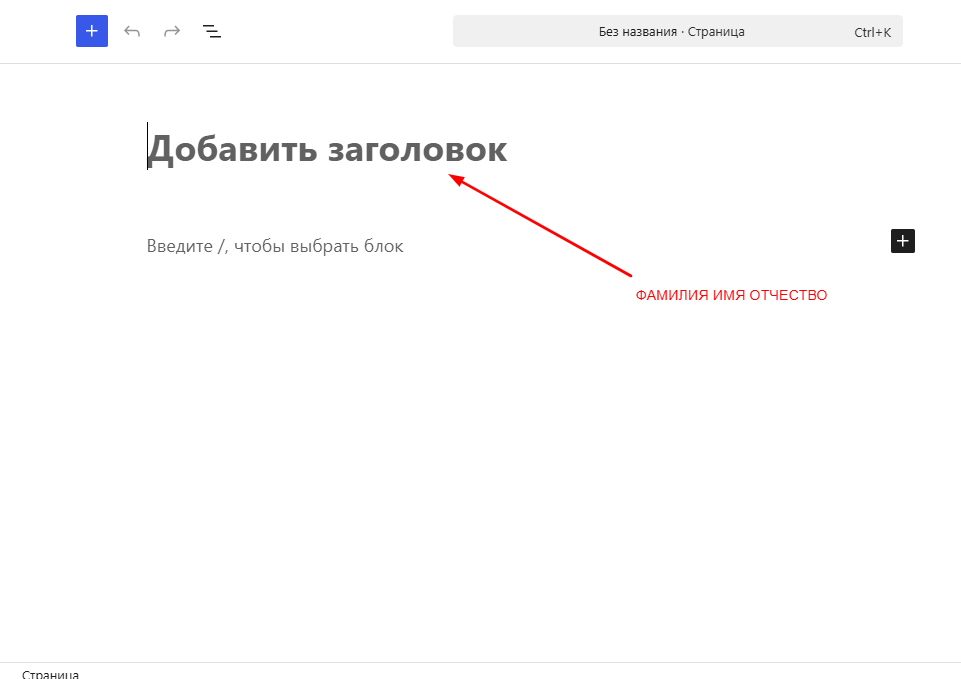The height and width of the screenshot is (679, 961).
Task: Redo the last change with the curved-right arrow
Action: click(171, 31)
